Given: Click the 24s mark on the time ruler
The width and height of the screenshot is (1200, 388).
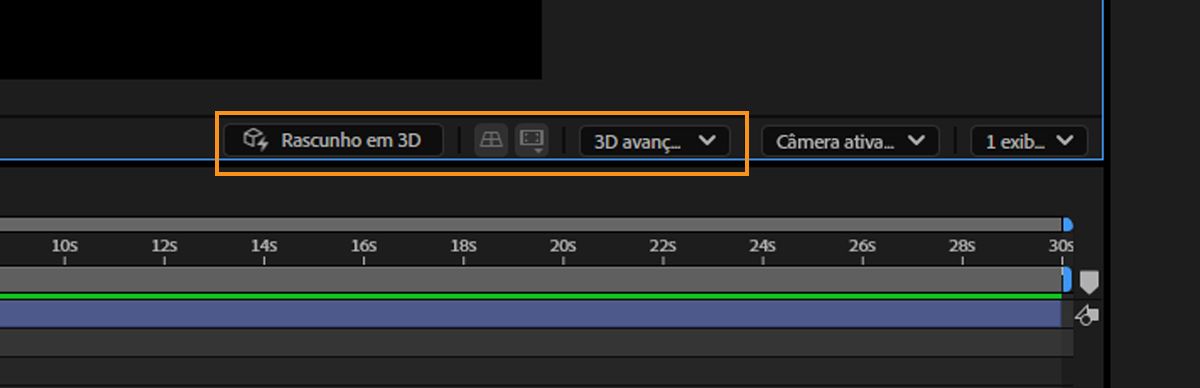Looking at the screenshot, I should coord(763,246).
